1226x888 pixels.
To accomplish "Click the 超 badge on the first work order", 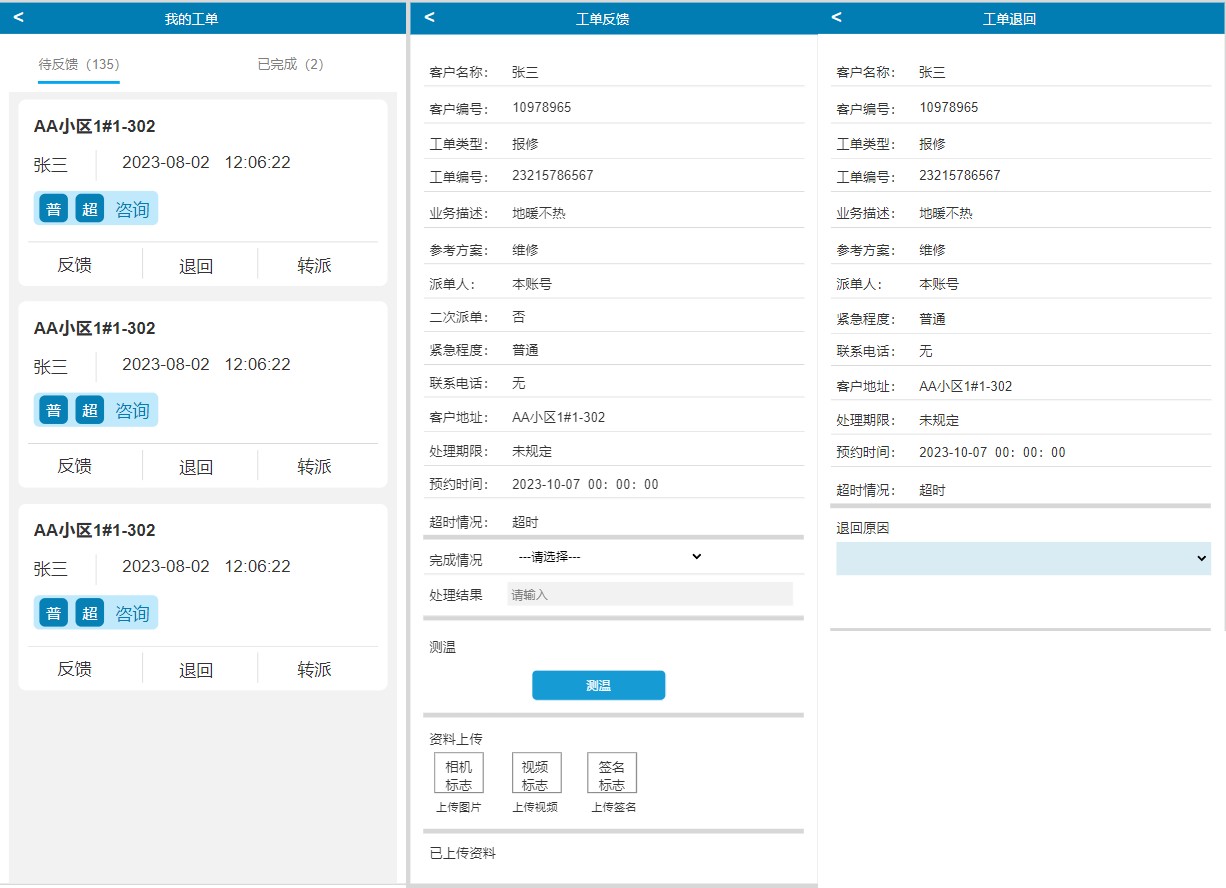I will 90,208.
